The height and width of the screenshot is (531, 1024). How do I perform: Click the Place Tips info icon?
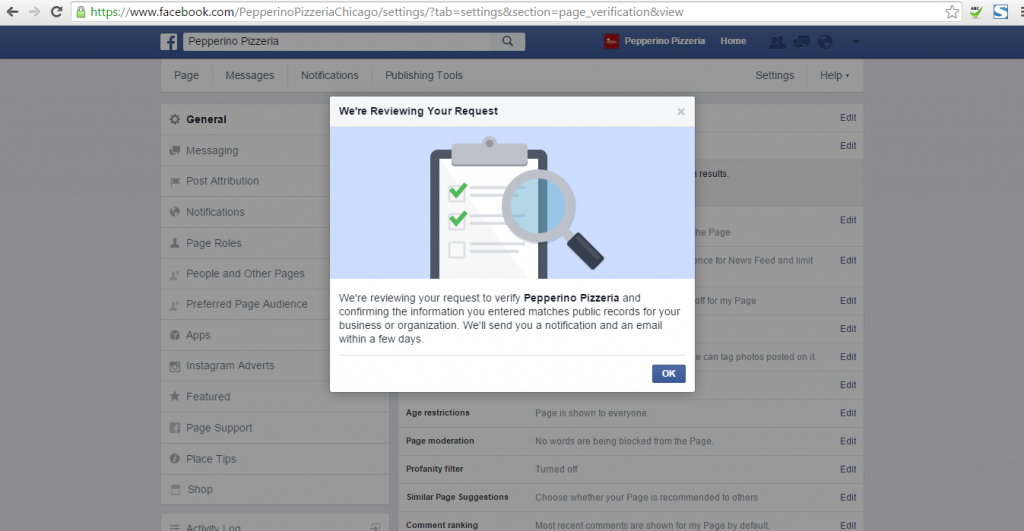[174, 459]
